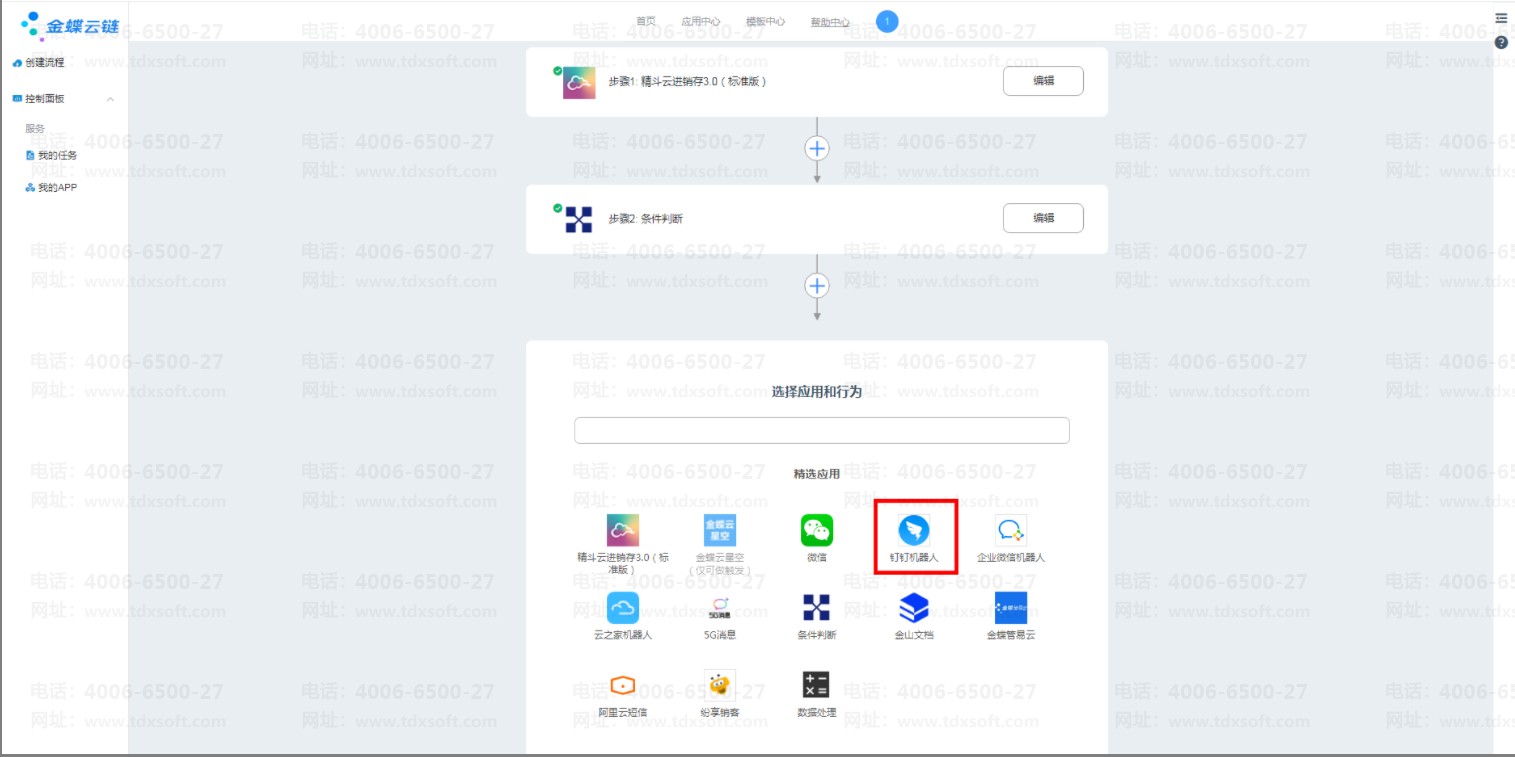
Task: Select 条件判断 in the featured apps grid
Action: [817, 608]
